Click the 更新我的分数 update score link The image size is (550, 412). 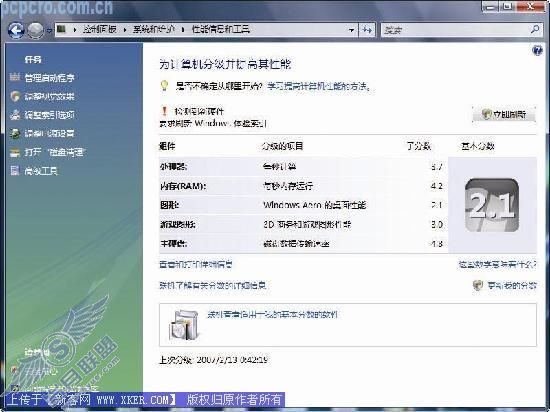[512, 285]
